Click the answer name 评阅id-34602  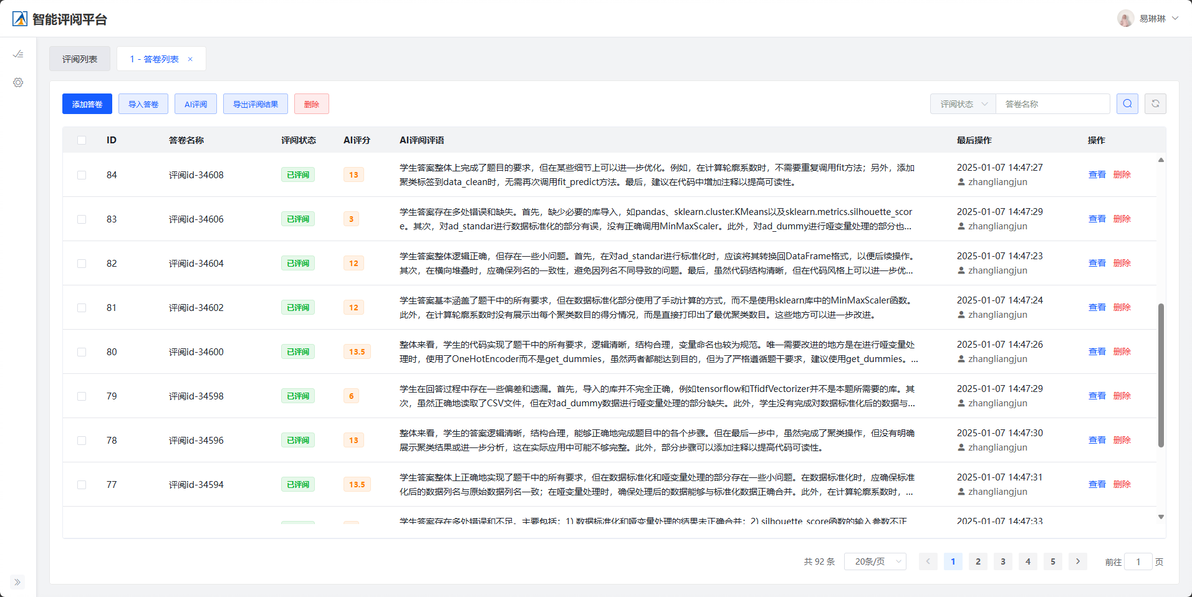(196, 307)
